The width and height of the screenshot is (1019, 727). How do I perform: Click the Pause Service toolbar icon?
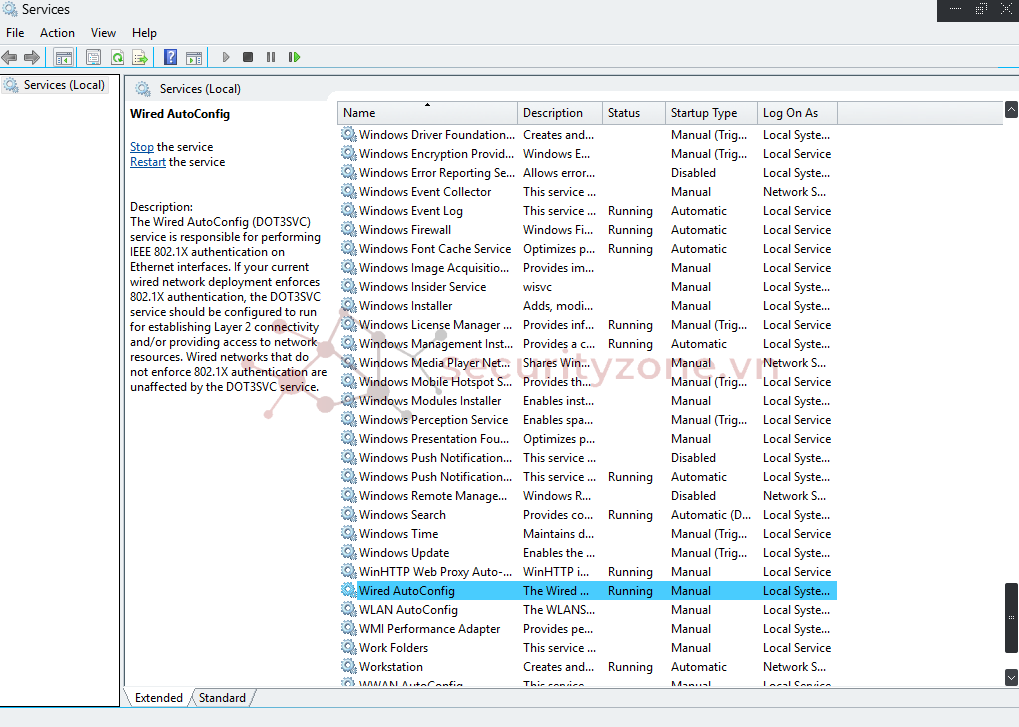[x=271, y=58]
